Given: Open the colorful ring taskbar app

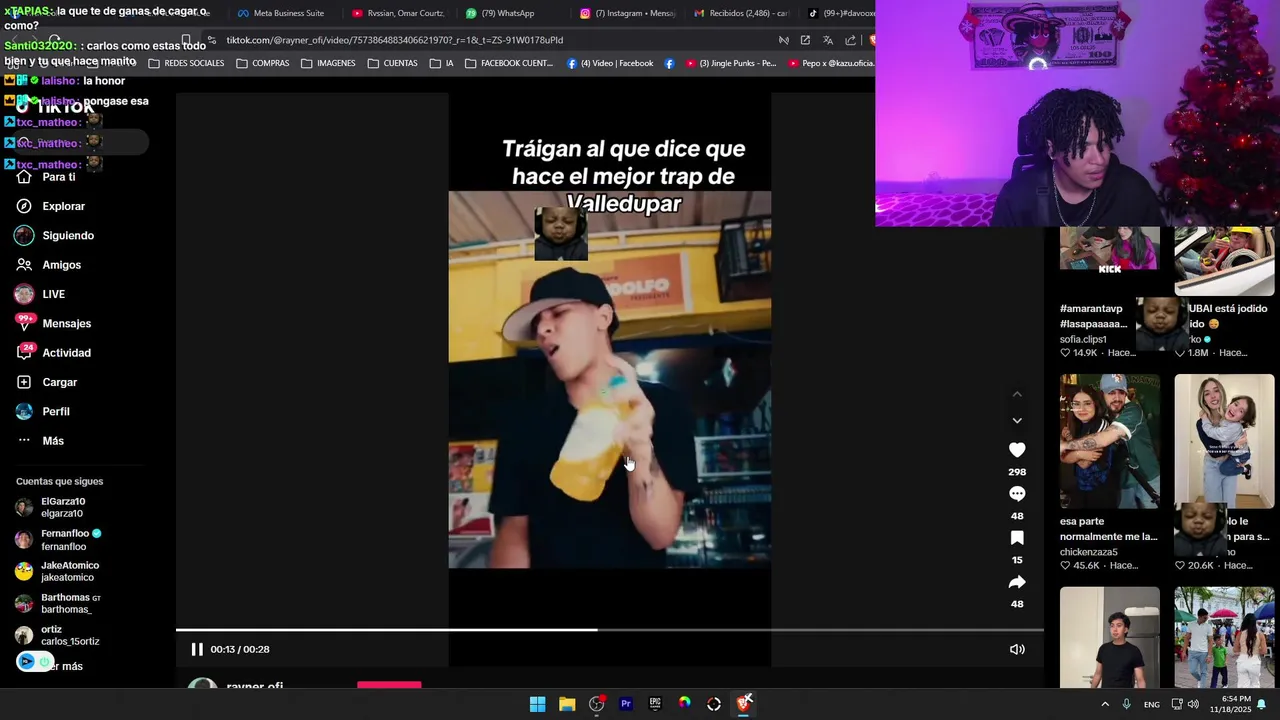Looking at the screenshot, I should [x=684, y=704].
